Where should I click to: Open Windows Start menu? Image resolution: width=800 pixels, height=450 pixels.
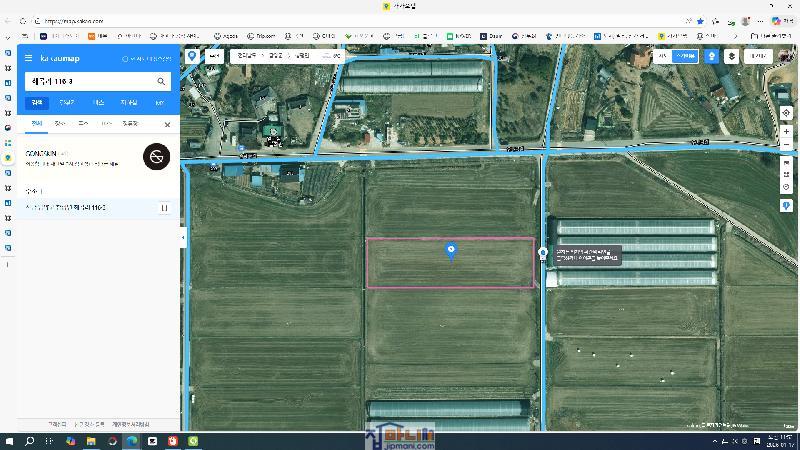click(x=9, y=441)
